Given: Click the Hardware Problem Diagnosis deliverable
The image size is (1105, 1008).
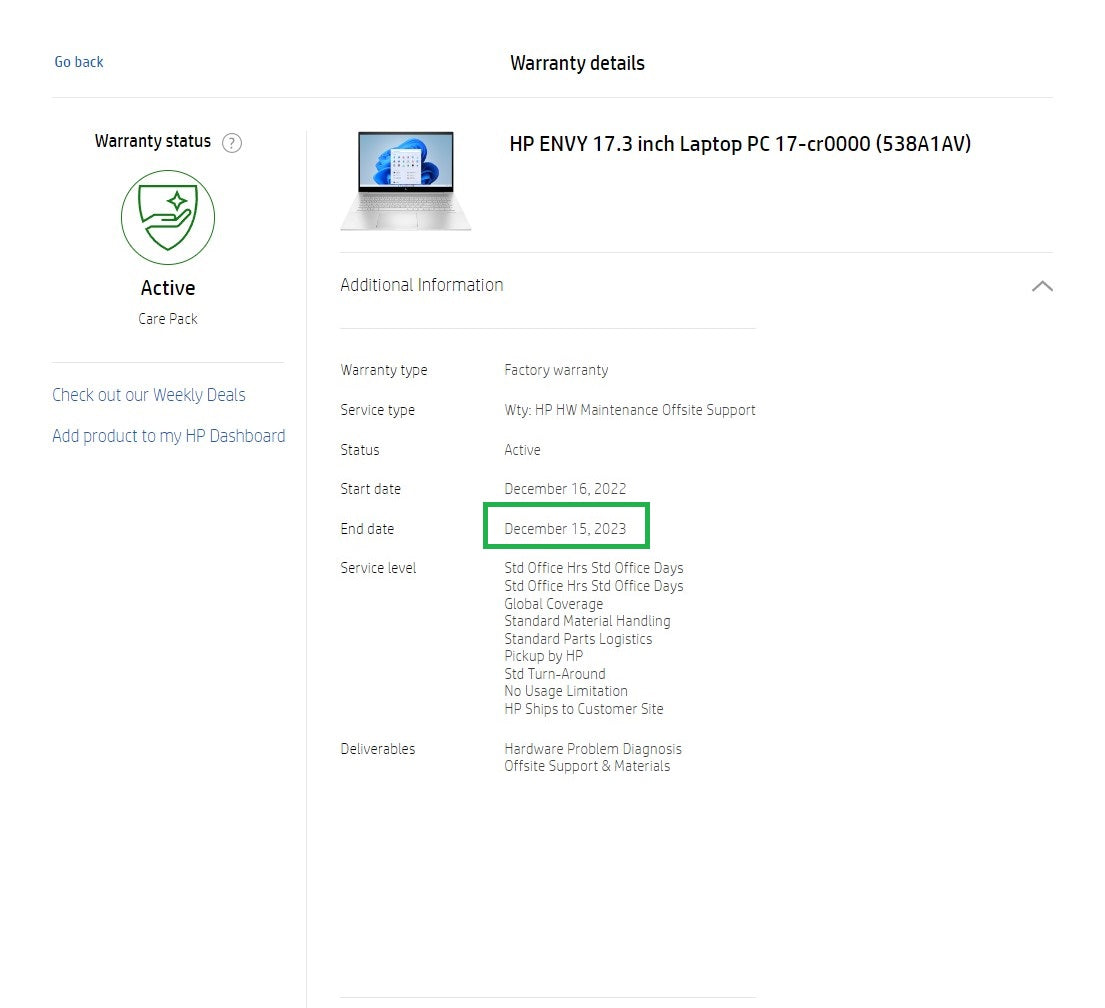Looking at the screenshot, I should 593,749.
